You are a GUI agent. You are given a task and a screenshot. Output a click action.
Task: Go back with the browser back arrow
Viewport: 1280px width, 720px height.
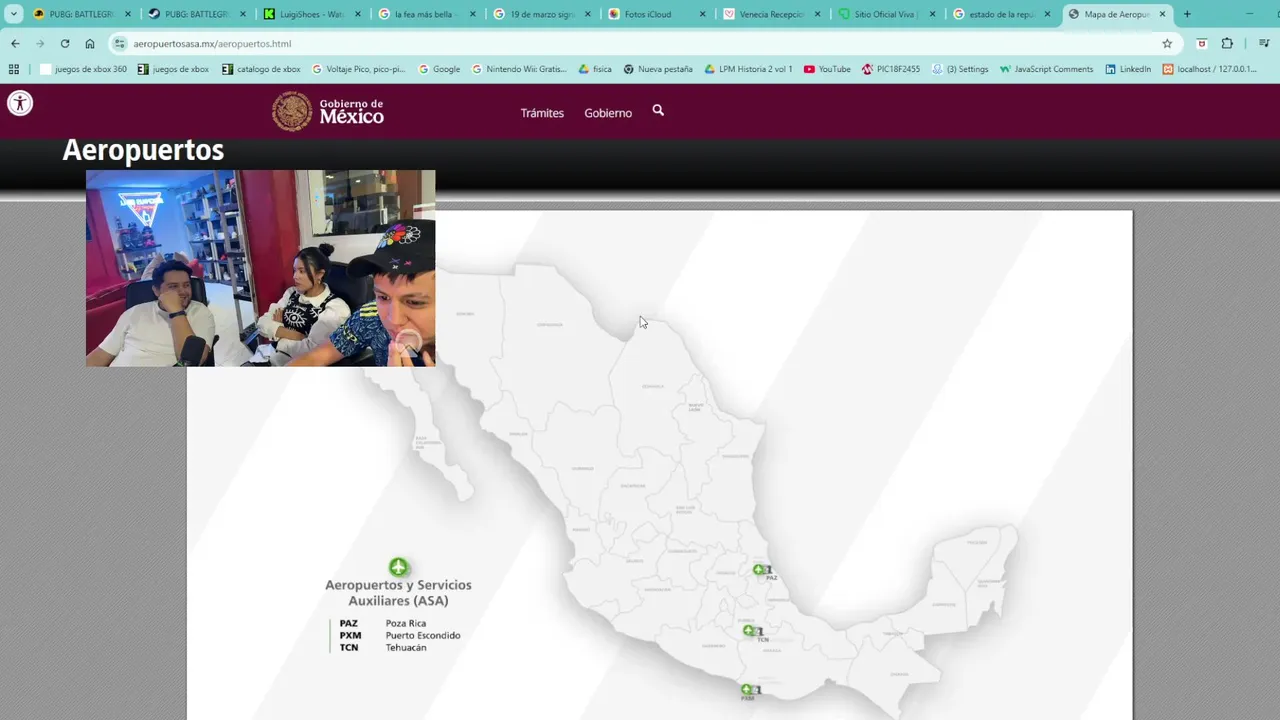15,44
